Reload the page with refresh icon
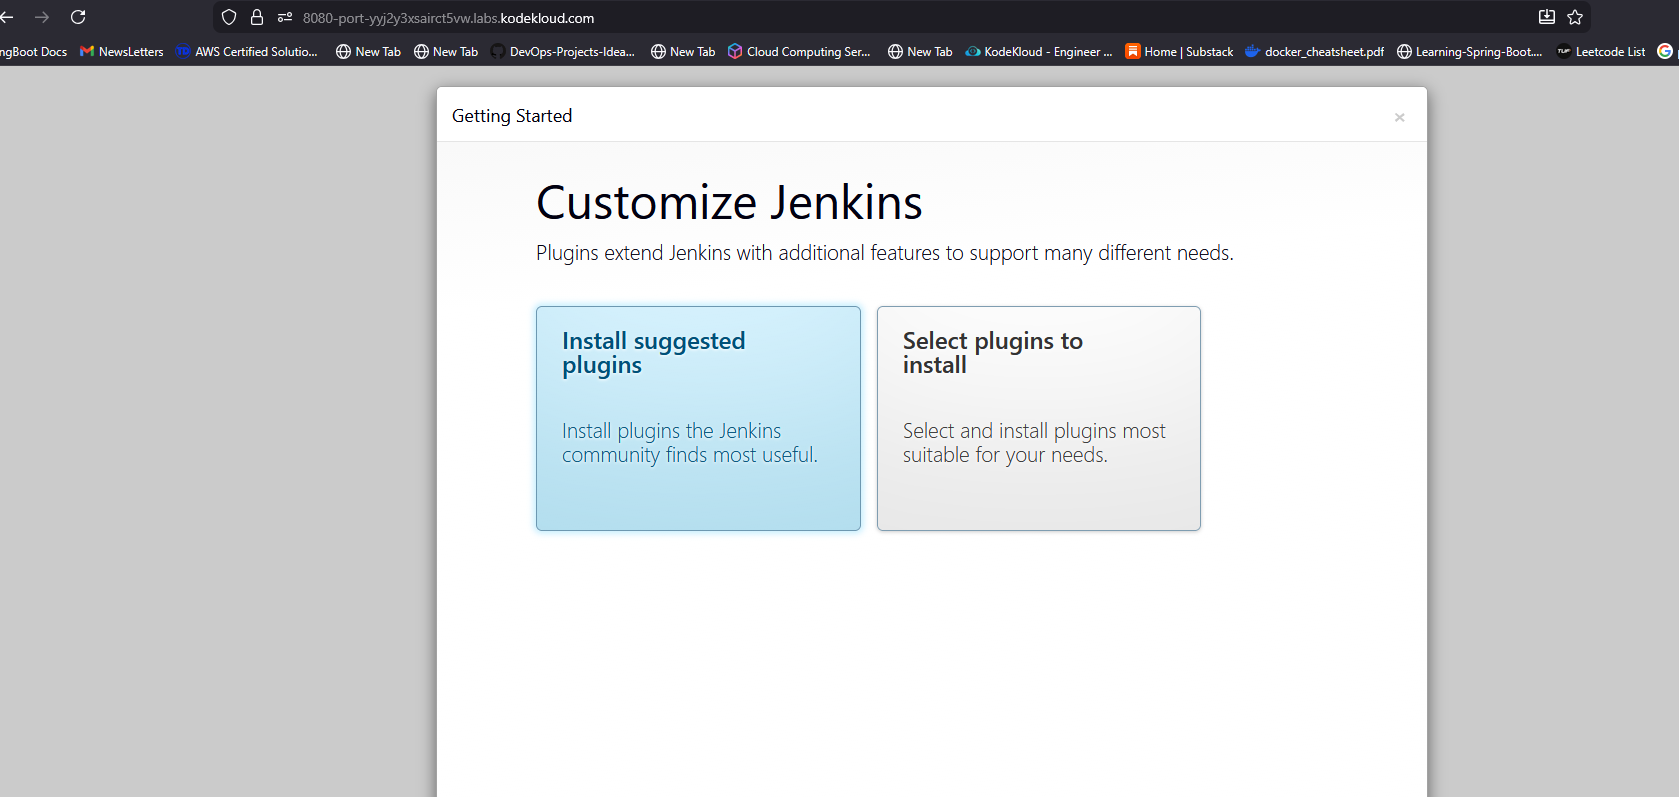 [78, 17]
